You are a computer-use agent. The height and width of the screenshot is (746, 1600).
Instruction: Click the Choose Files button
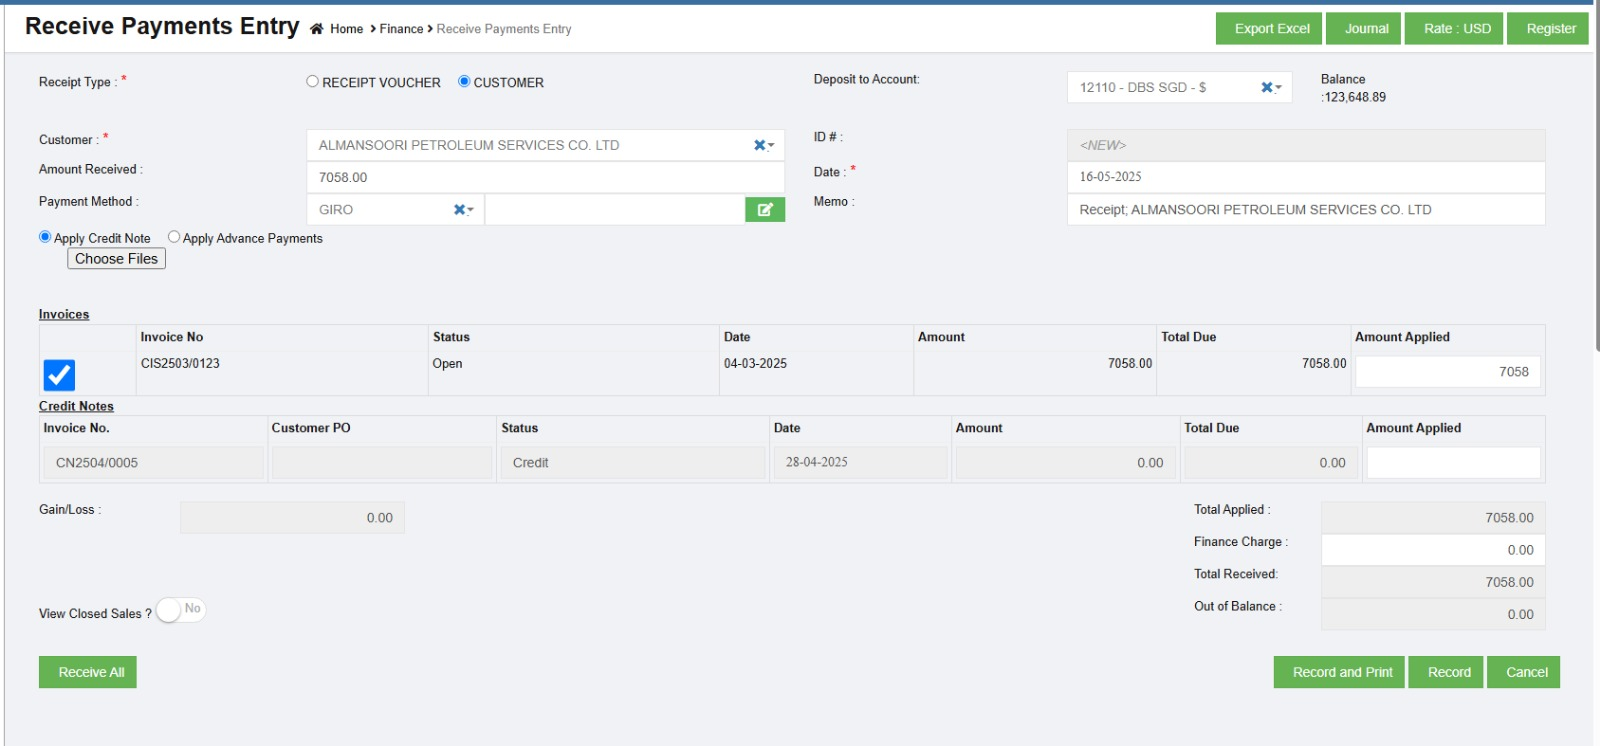click(116, 259)
